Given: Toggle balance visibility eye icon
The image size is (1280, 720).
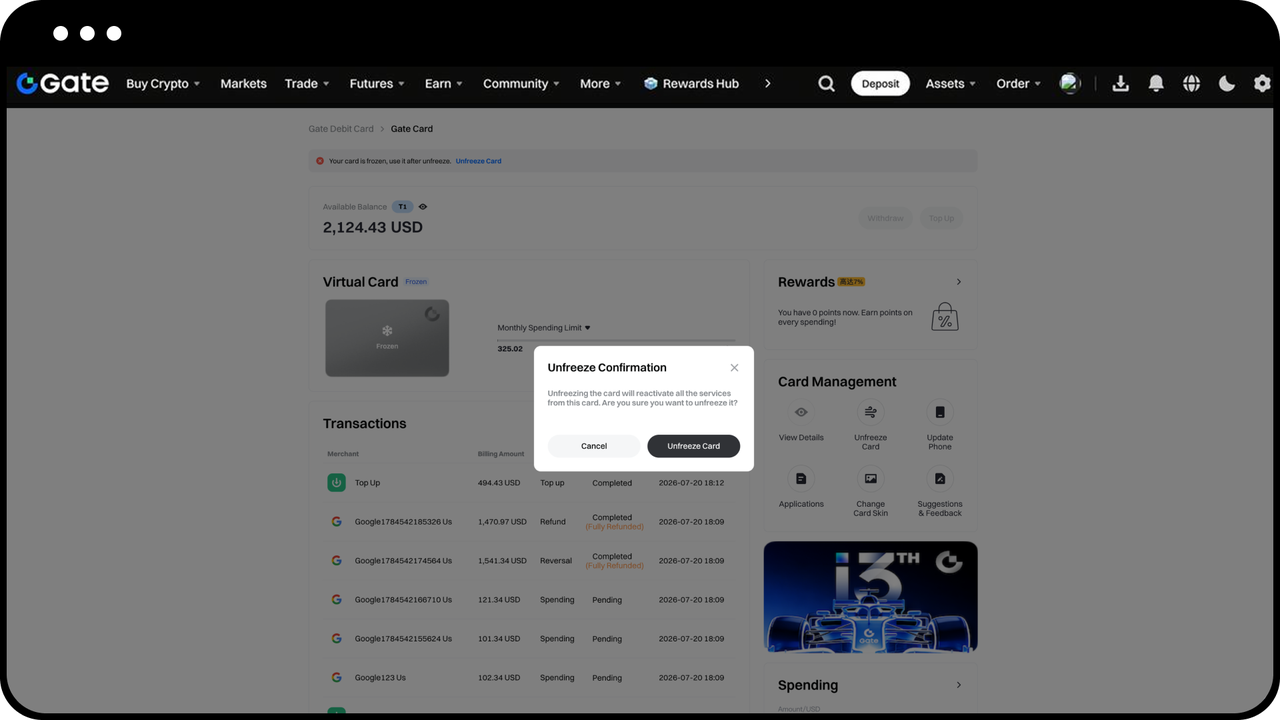Looking at the screenshot, I should pyautogui.click(x=423, y=207).
